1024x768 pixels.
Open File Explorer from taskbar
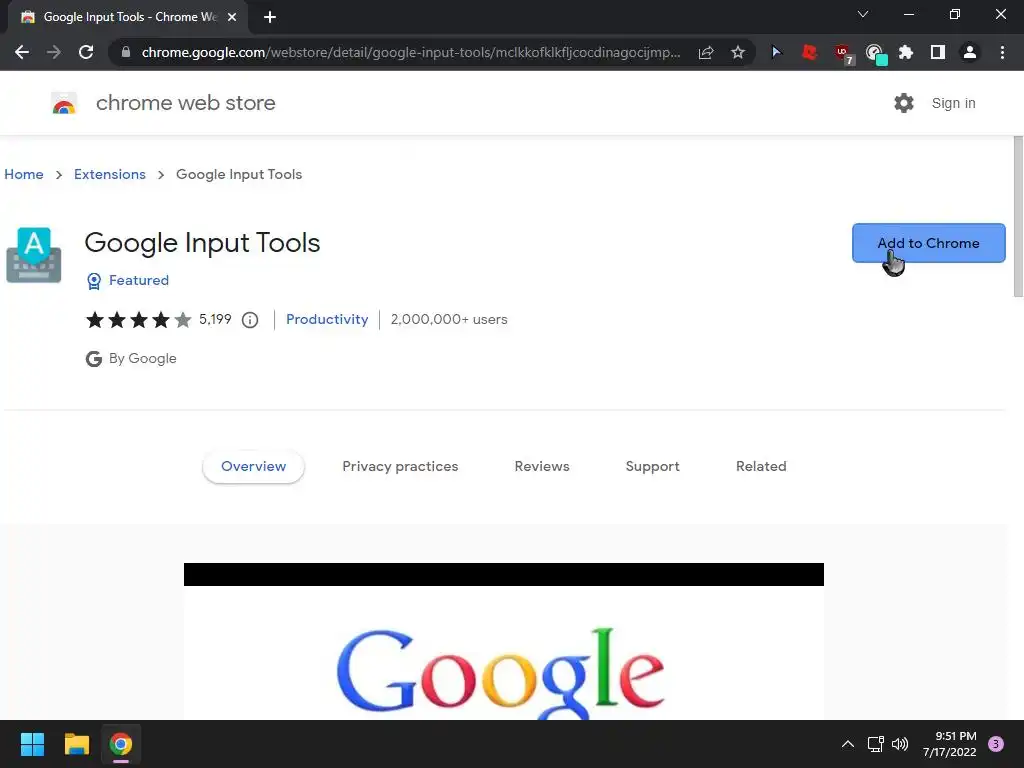click(x=76, y=744)
